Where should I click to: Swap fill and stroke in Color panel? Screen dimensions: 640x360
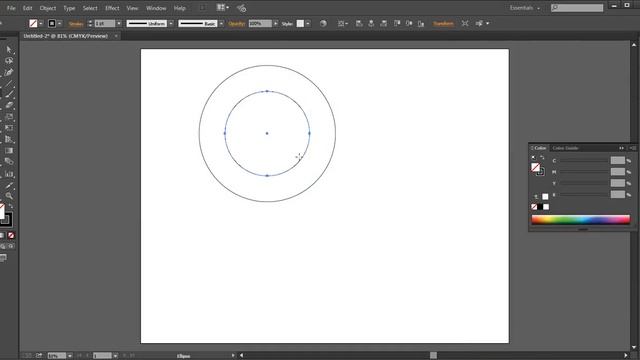point(542,158)
